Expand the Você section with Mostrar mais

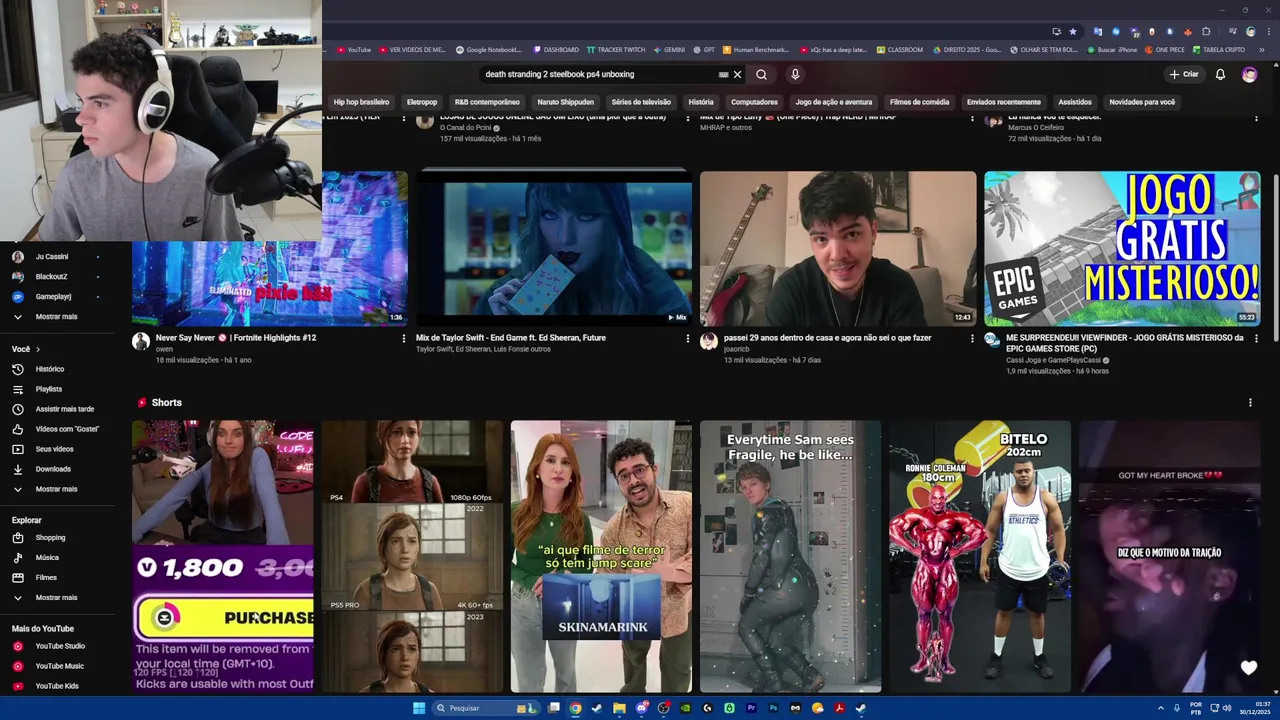(57, 489)
